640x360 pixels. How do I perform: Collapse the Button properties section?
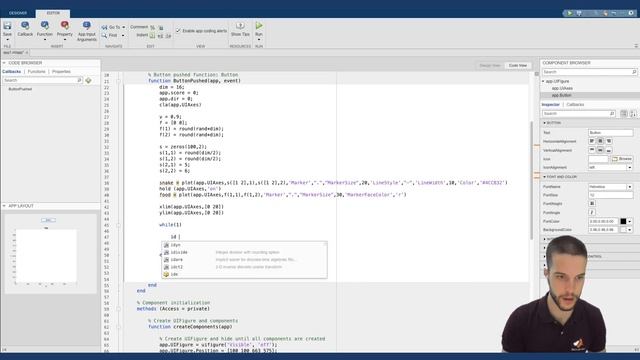click(544, 123)
